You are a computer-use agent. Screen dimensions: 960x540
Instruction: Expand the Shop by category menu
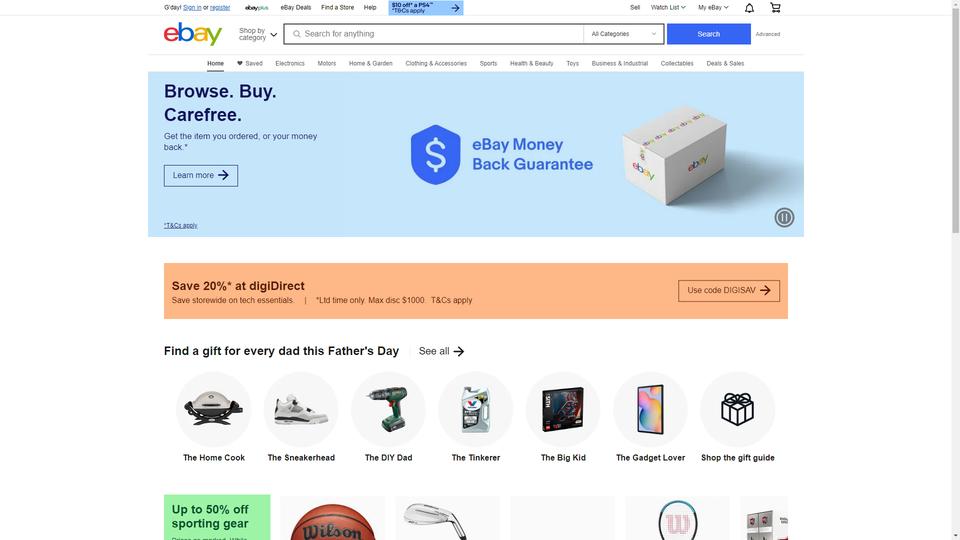coord(258,34)
